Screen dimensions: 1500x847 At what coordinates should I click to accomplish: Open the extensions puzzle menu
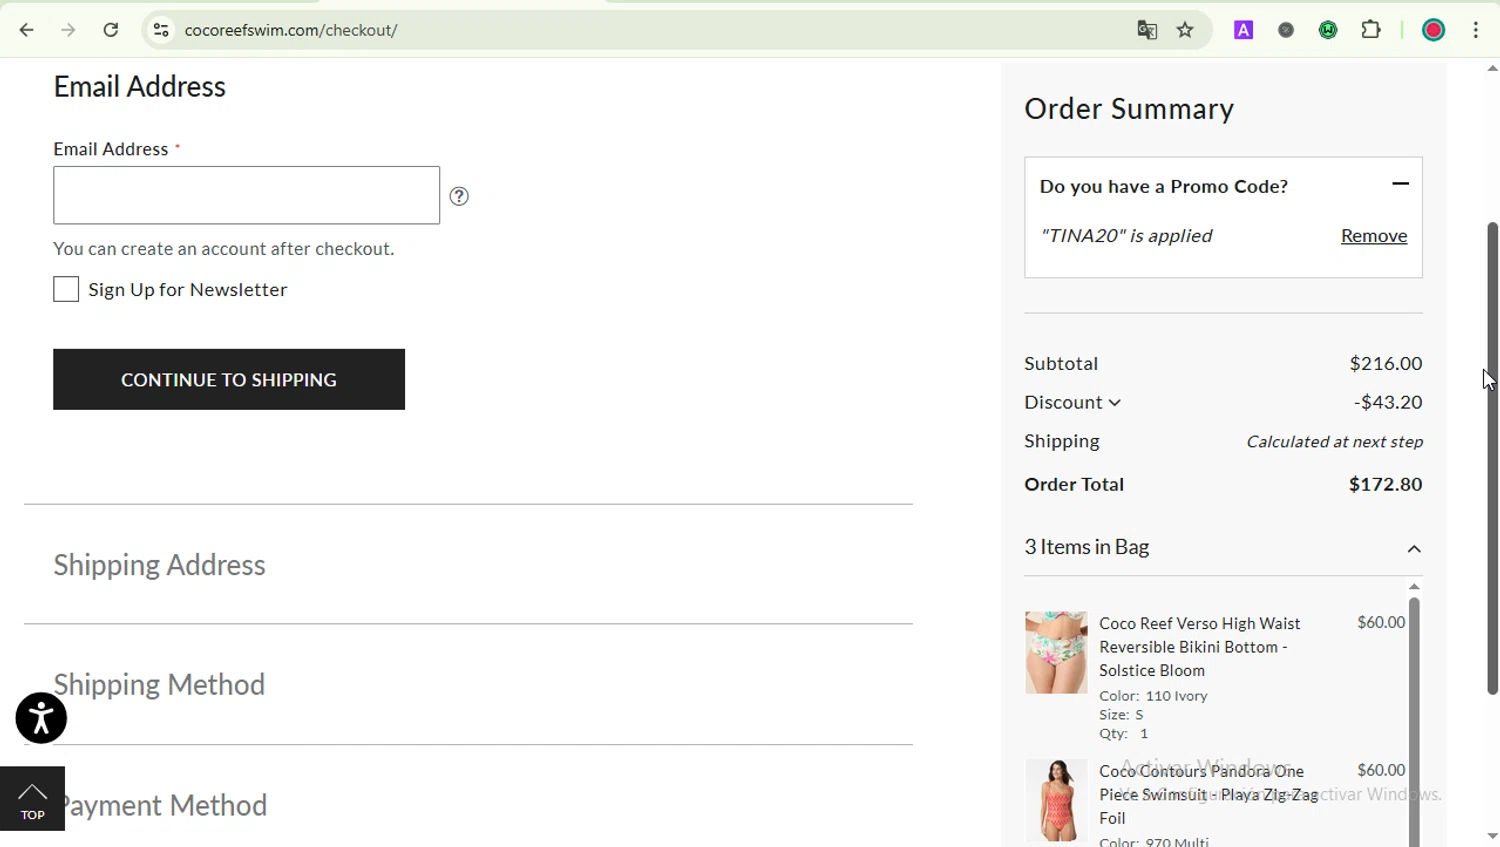tap(1372, 30)
